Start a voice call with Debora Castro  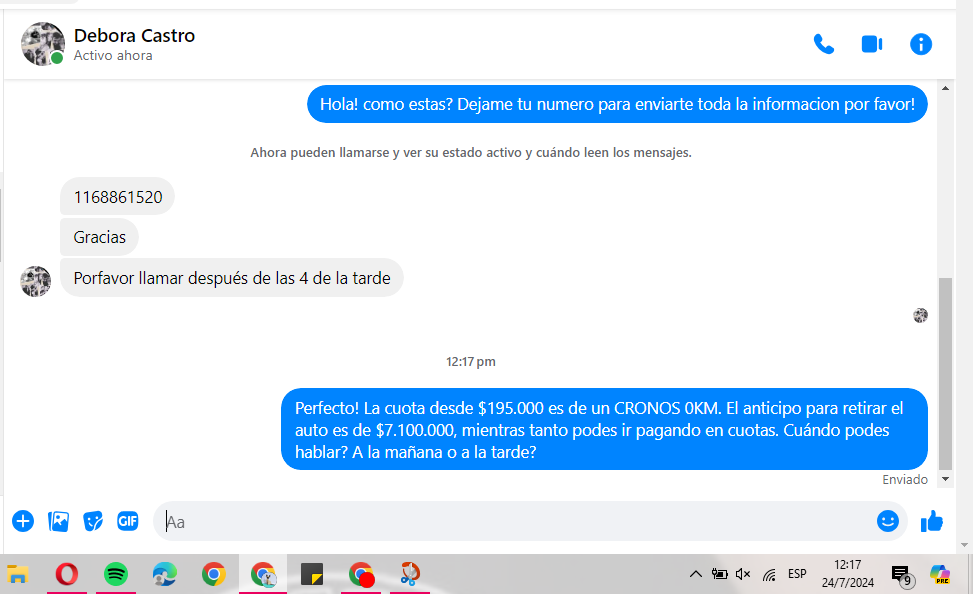point(823,44)
